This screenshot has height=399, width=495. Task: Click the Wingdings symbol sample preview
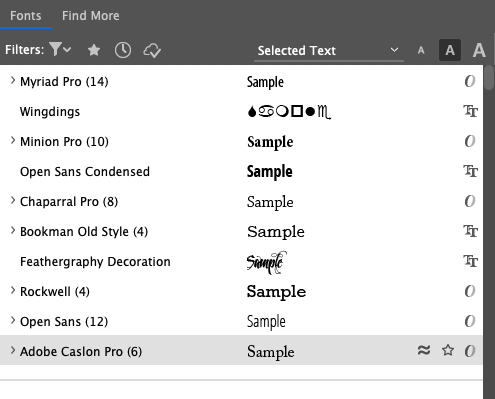tap(289, 112)
